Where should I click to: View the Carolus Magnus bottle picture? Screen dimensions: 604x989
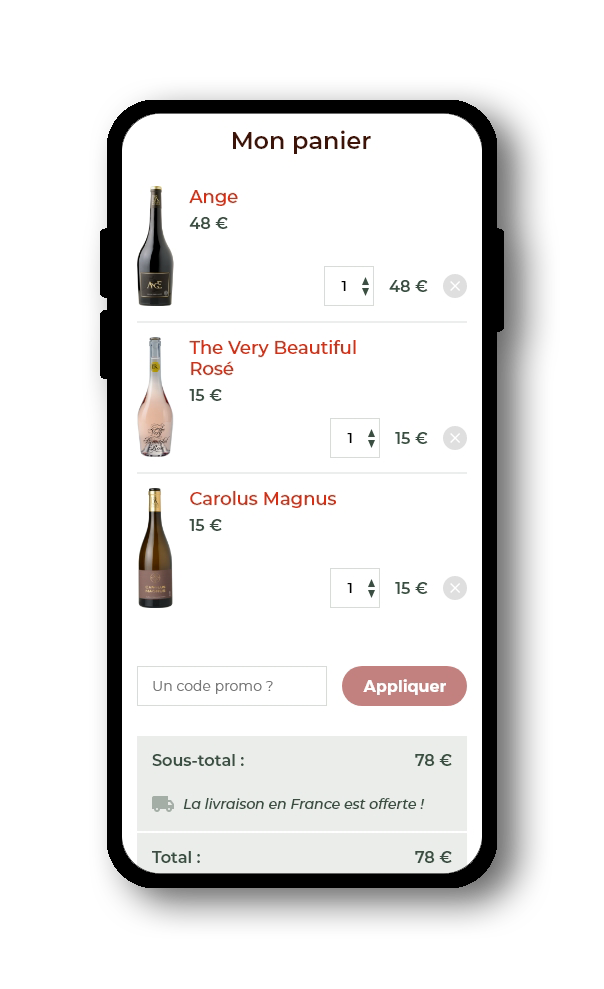coord(155,548)
